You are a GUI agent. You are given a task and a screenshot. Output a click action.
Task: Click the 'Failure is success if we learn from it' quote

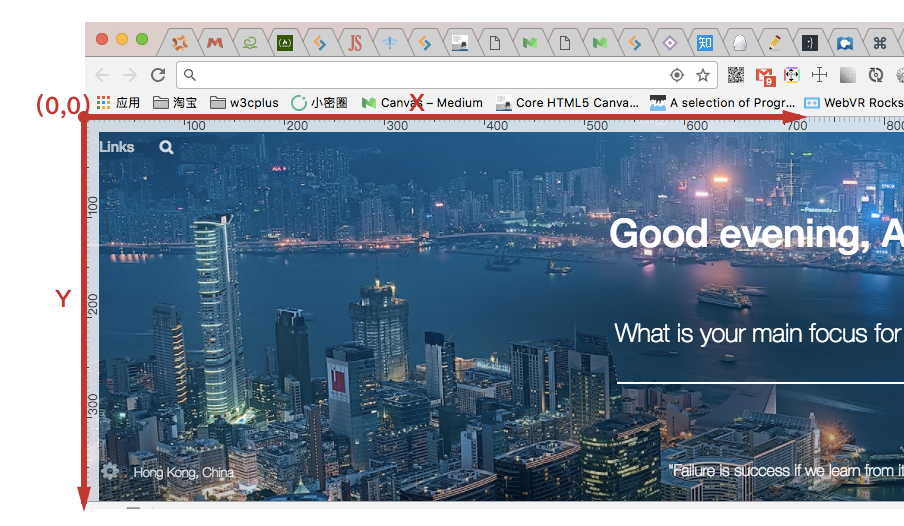(x=786, y=471)
